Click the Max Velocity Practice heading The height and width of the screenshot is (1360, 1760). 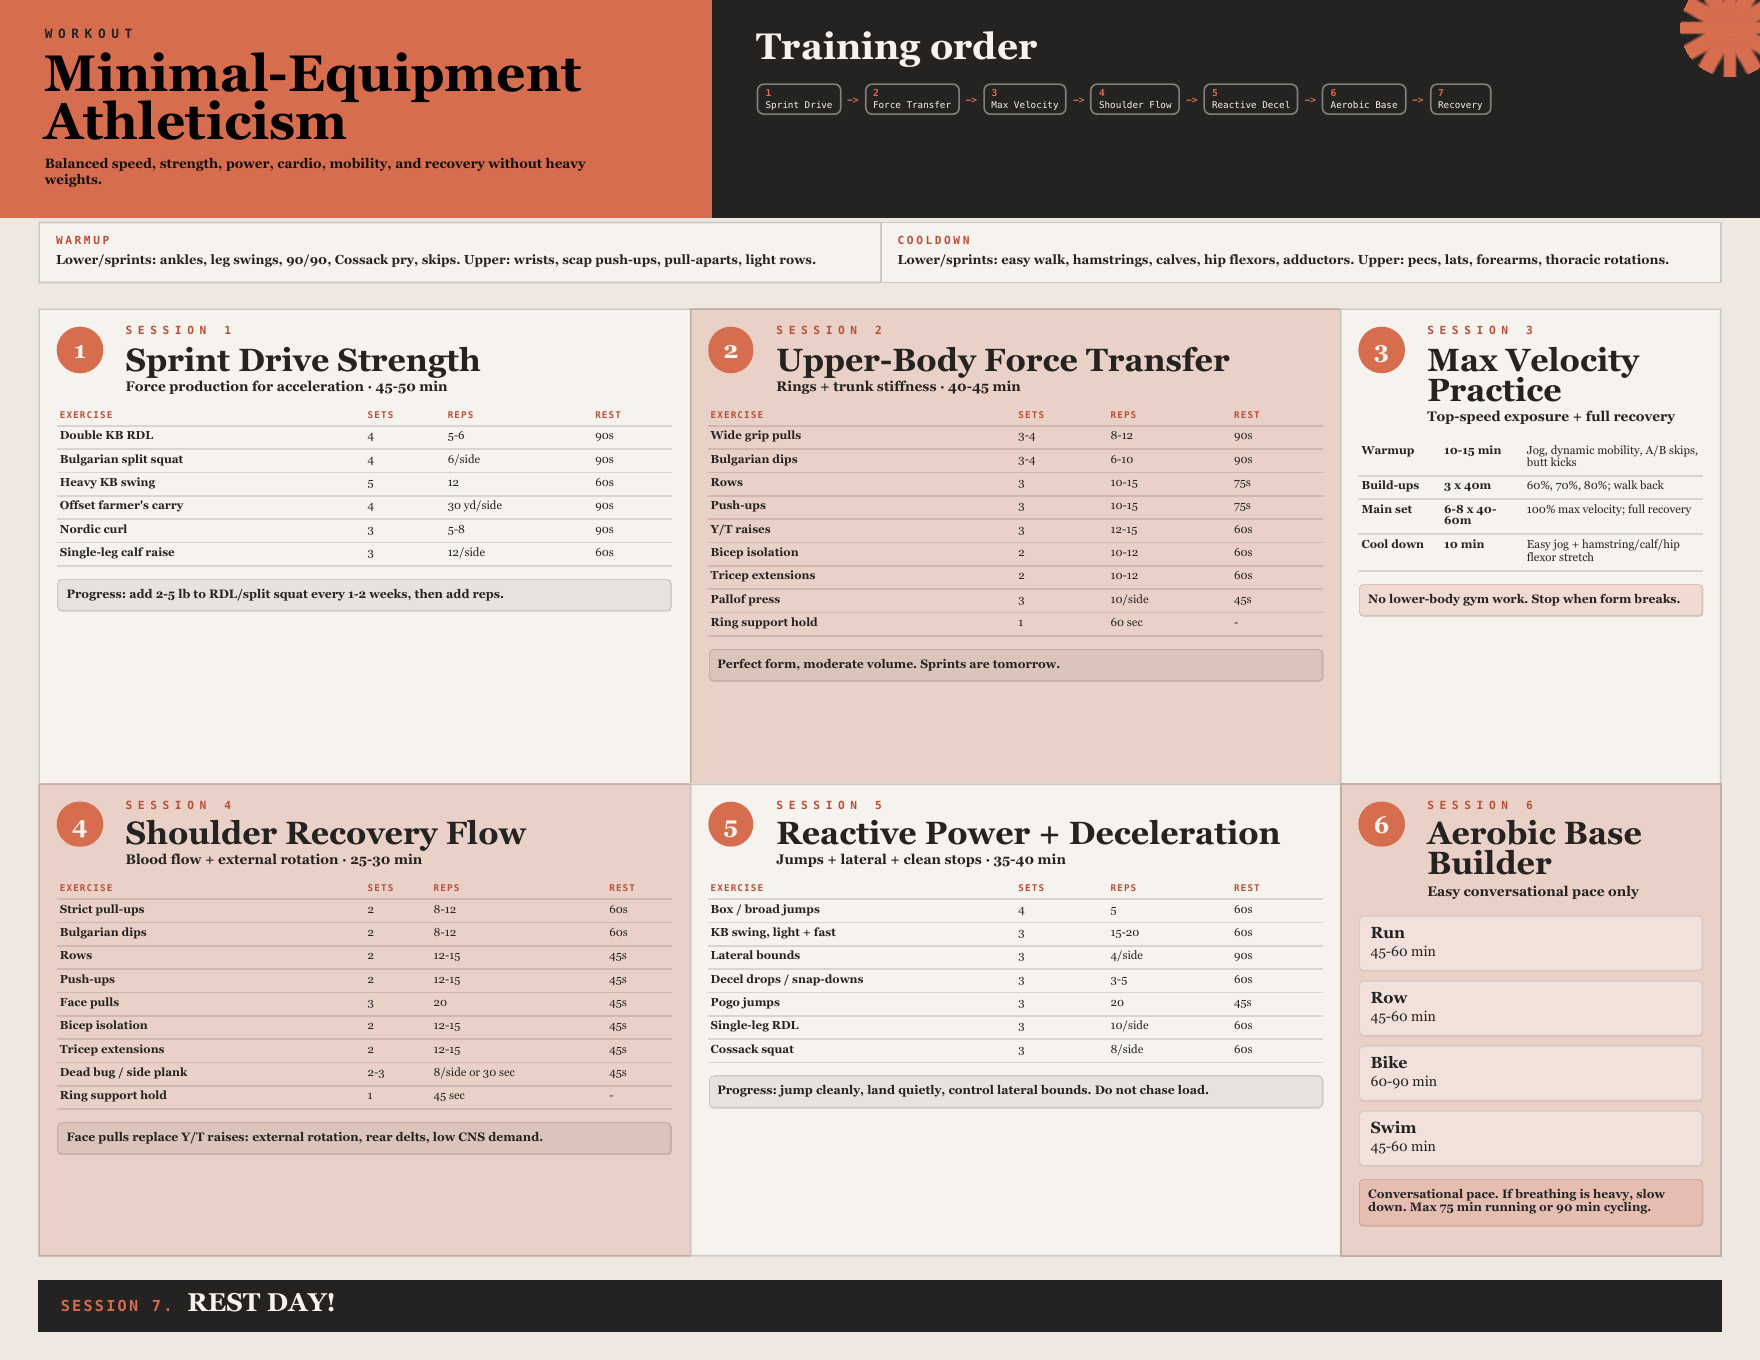click(1532, 375)
